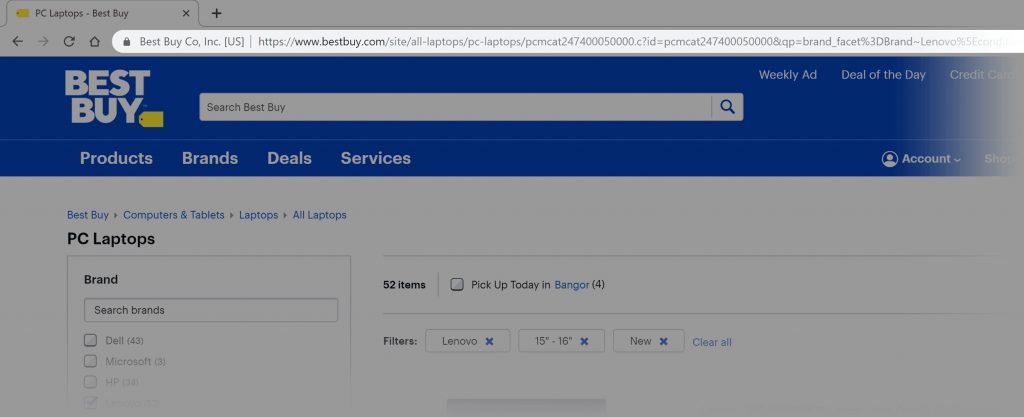
Task: Click the Search Best Buy field
Action: click(x=455, y=107)
